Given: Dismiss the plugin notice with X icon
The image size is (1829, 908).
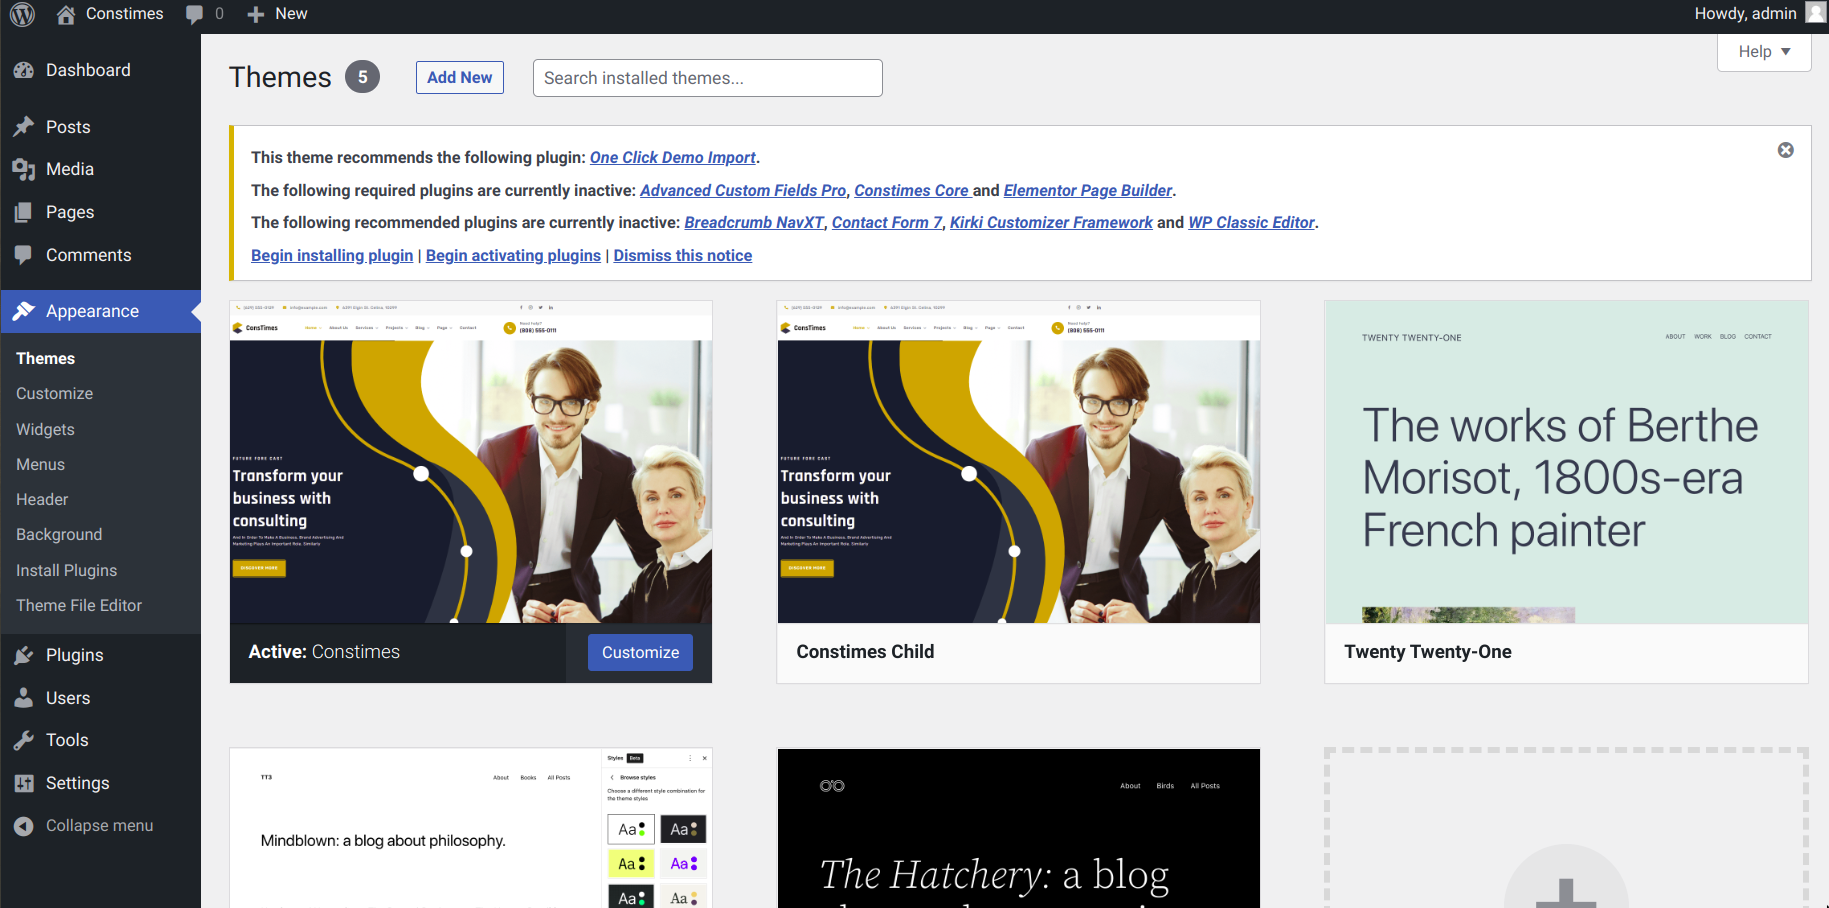Looking at the screenshot, I should click(1785, 150).
